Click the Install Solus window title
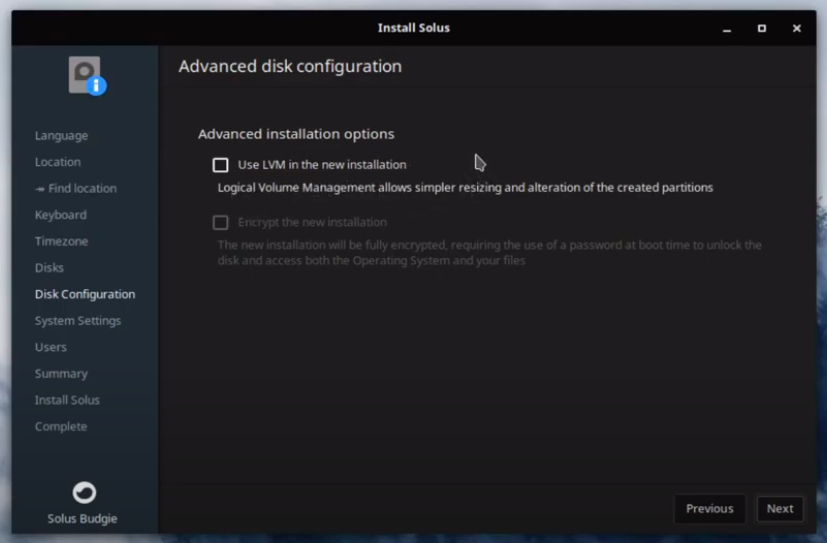Screen dimensions: 827x543 (x=414, y=28)
